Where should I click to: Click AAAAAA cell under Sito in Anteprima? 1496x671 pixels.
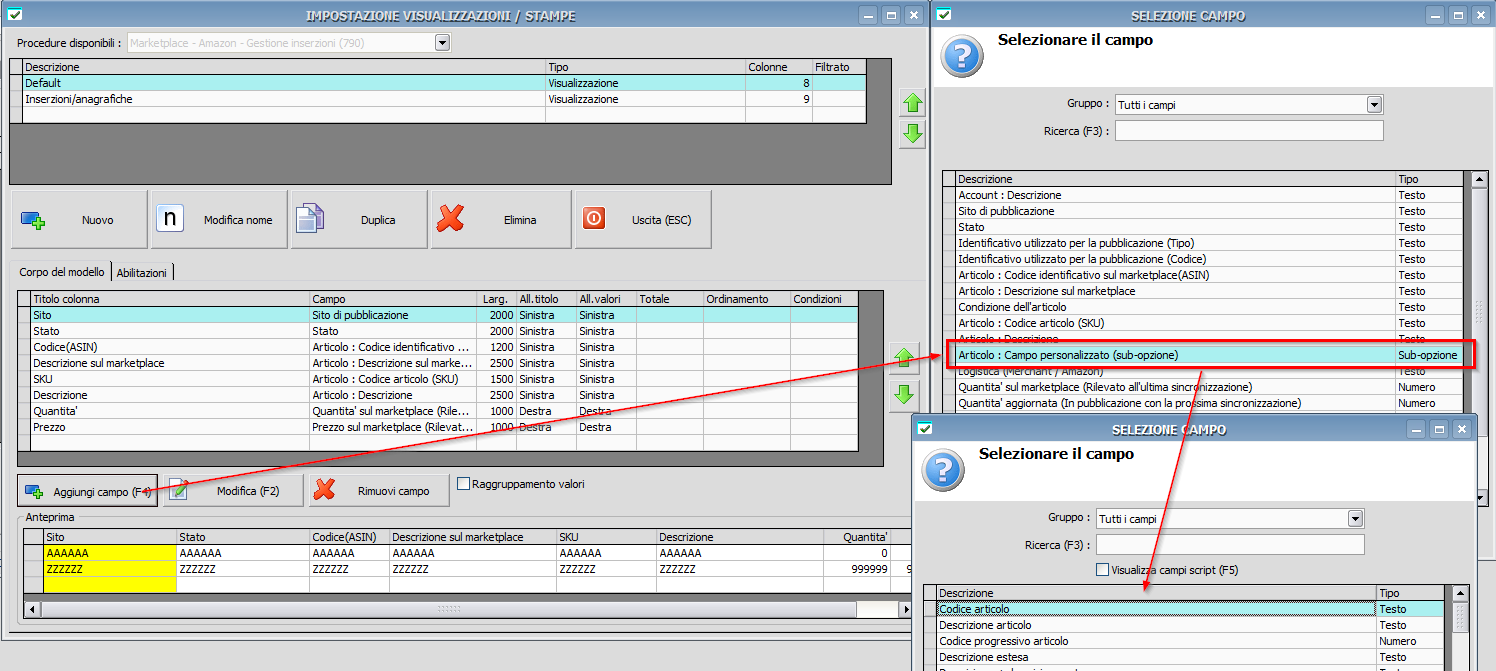click(110, 553)
